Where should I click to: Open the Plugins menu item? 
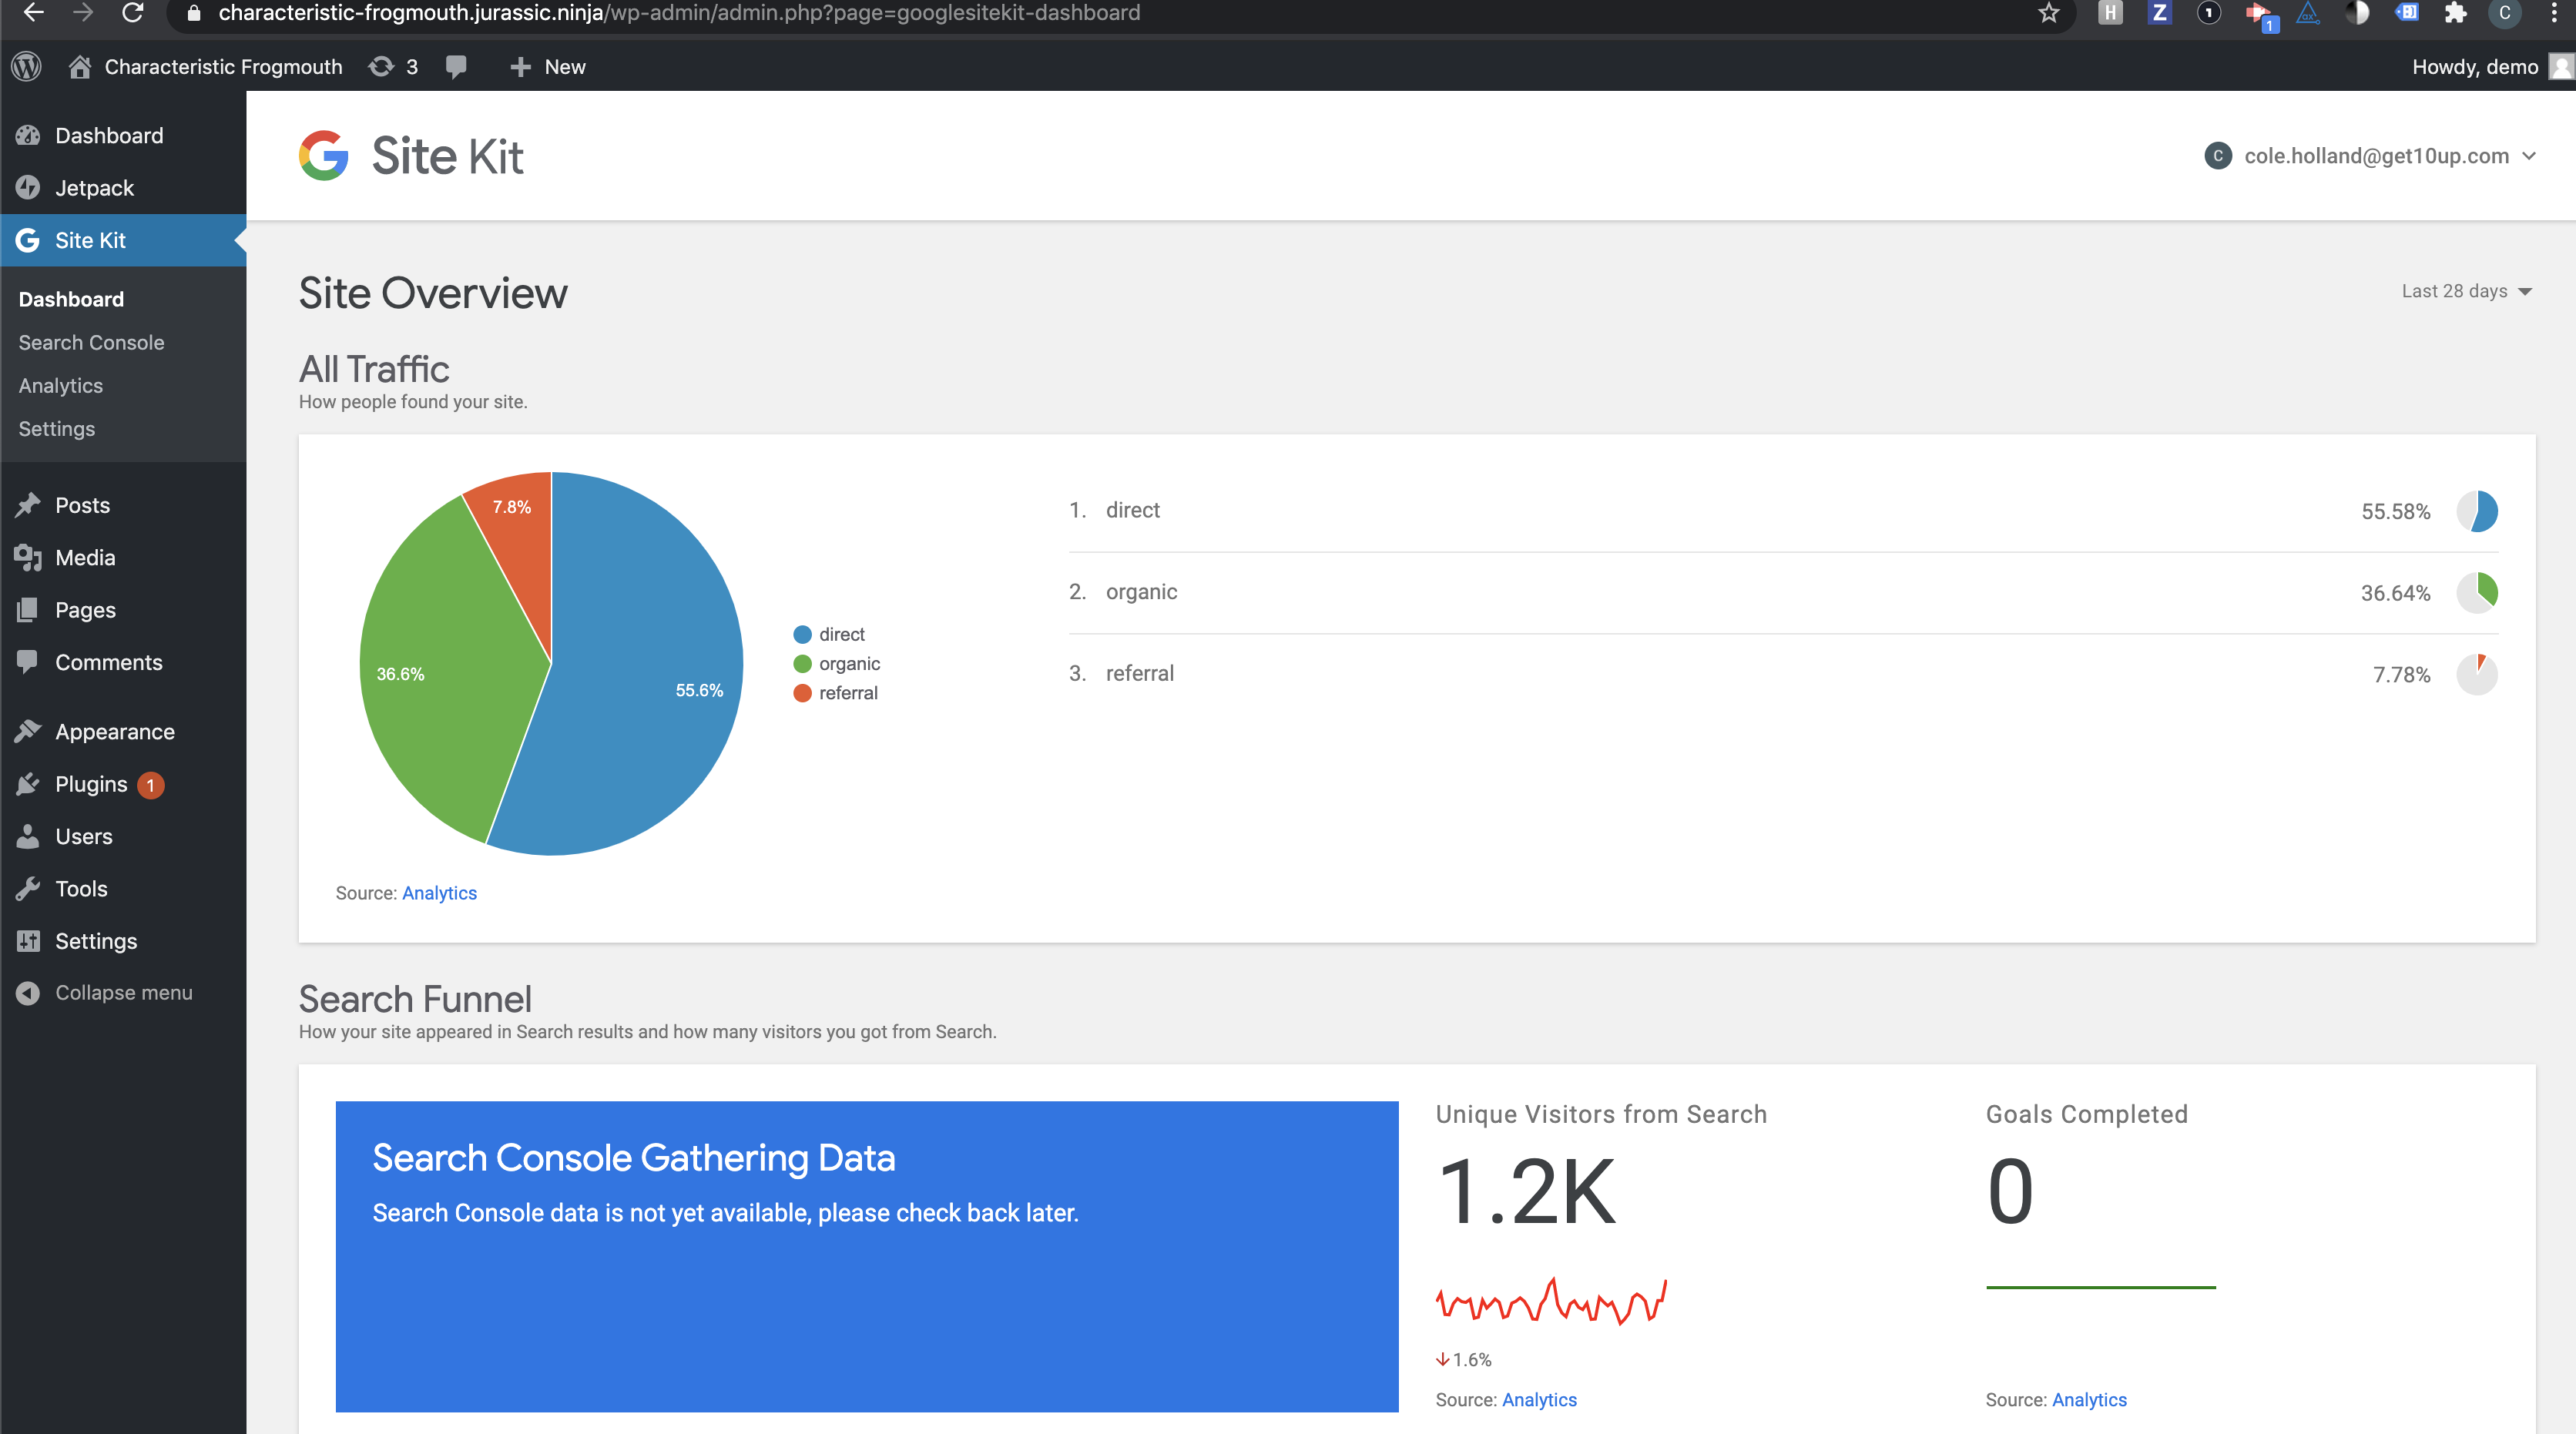point(91,784)
